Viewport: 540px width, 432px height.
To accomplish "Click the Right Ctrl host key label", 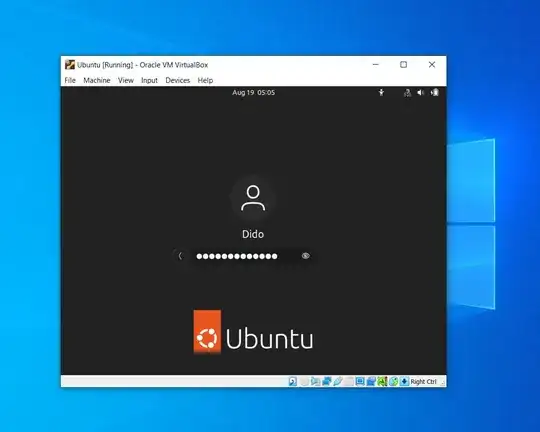I will pyautogui.click(x=424, y=382).
